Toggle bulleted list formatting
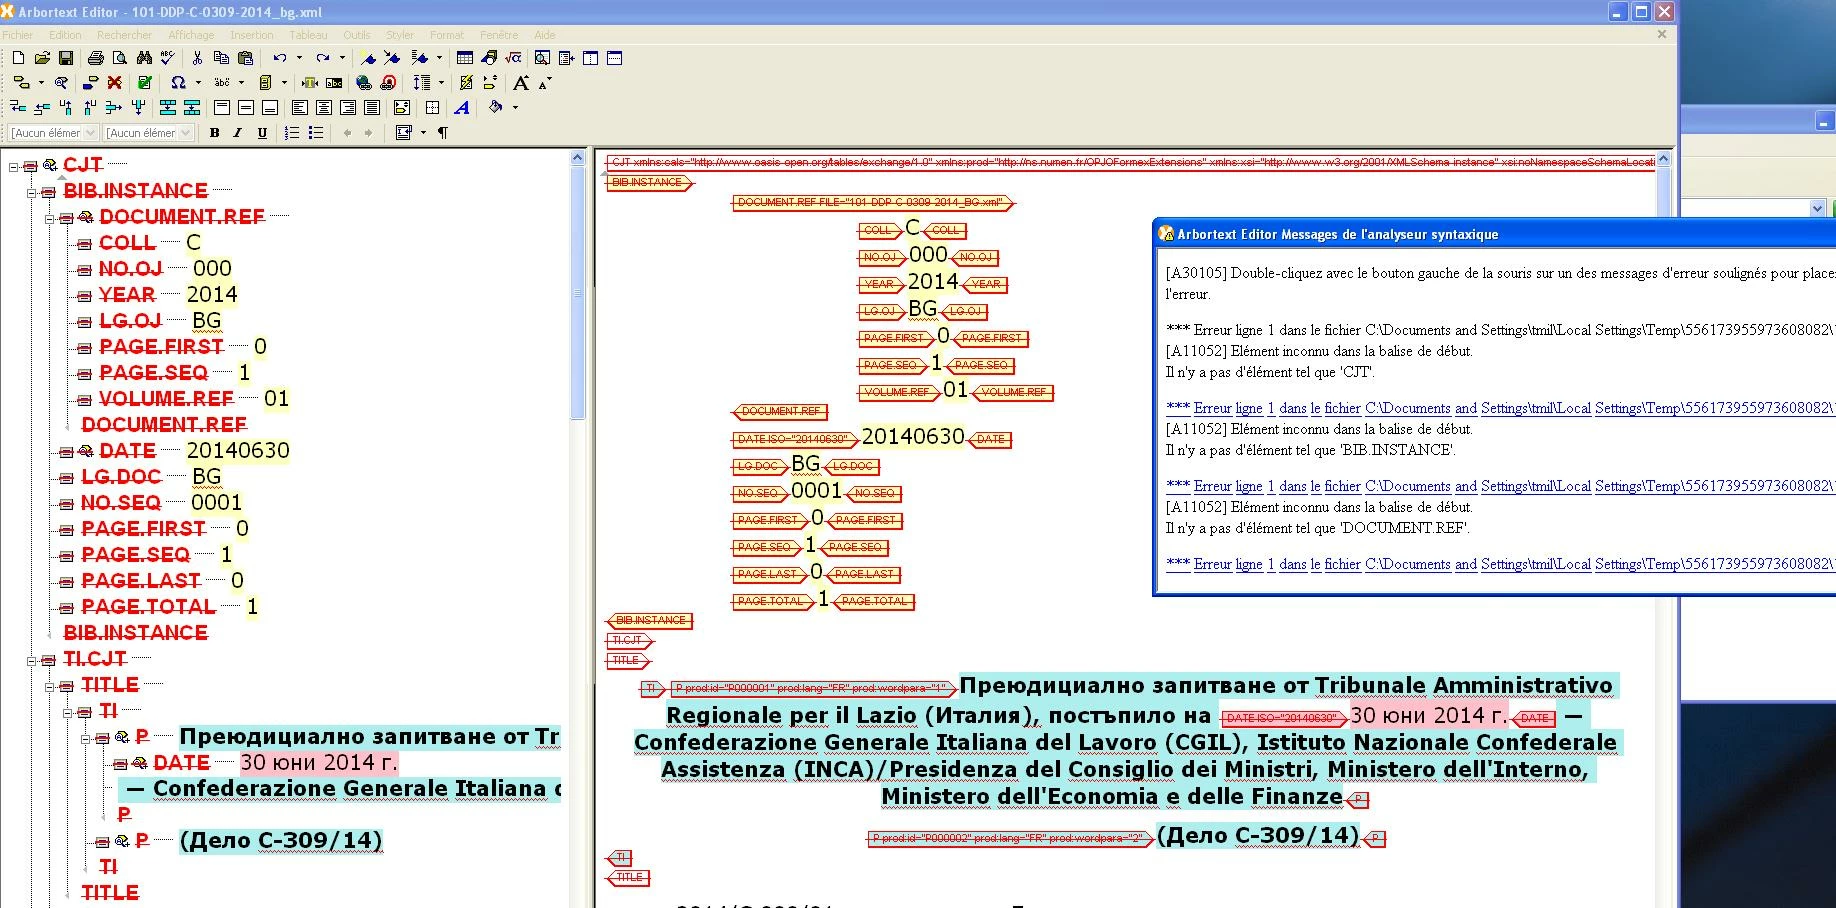 [x=316, y=133]
